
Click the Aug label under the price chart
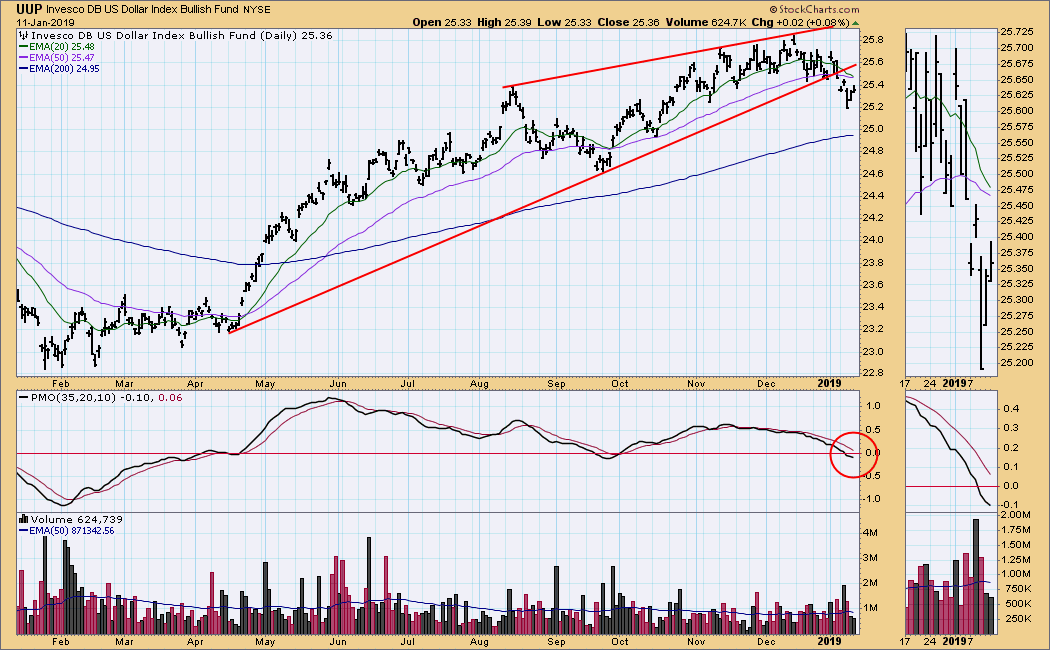point(479,384)
